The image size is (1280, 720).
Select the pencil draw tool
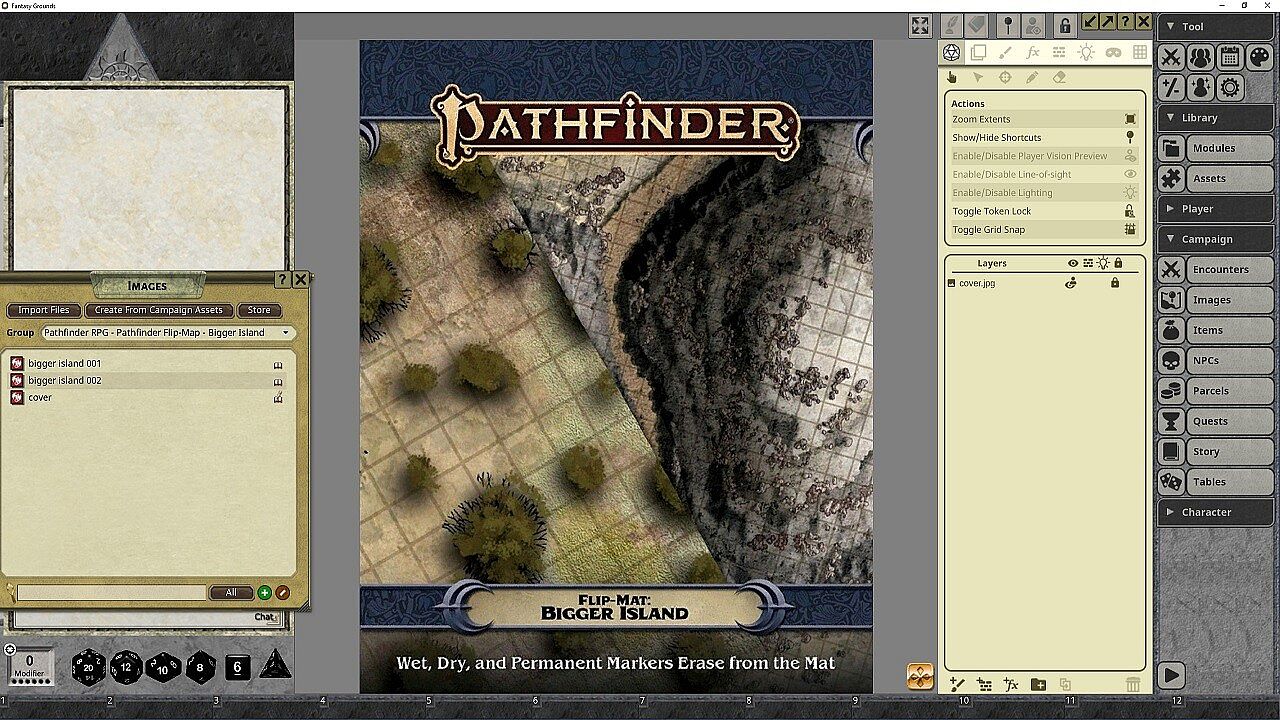coord(1032,77)
